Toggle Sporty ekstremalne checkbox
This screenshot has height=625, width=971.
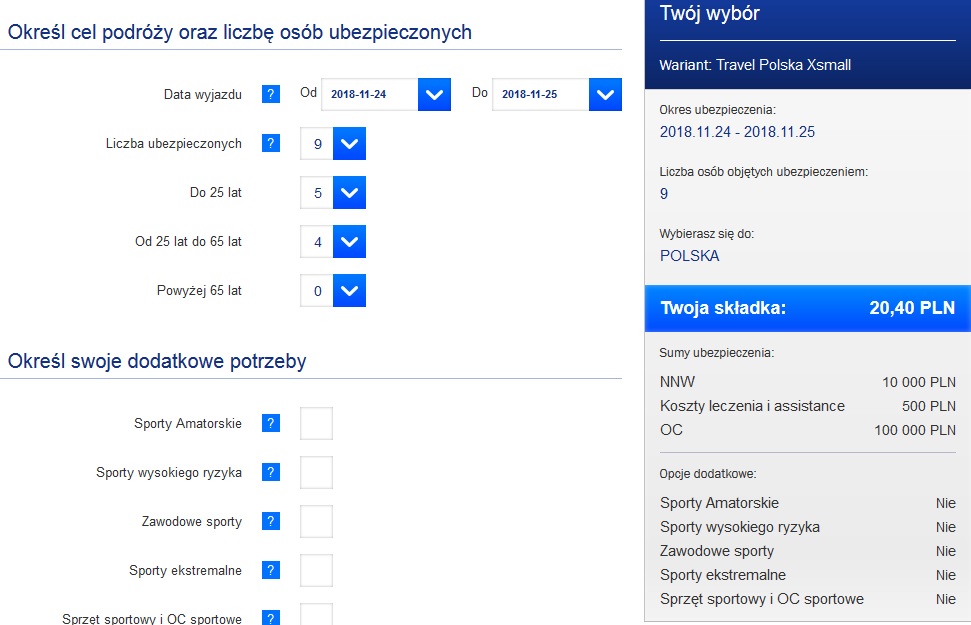[x=316, y=570]
